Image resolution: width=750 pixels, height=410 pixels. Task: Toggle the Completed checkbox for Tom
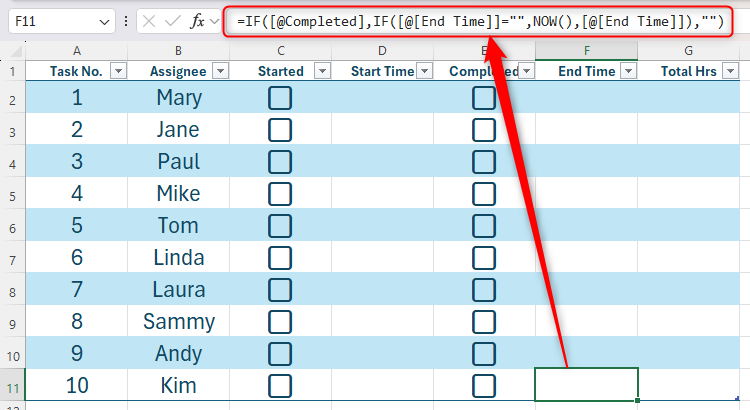point(484,226)
